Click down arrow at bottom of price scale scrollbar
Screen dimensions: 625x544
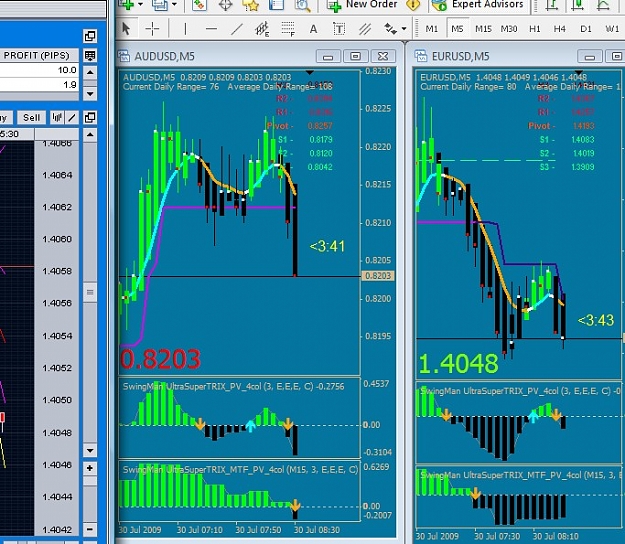(90, 451)
